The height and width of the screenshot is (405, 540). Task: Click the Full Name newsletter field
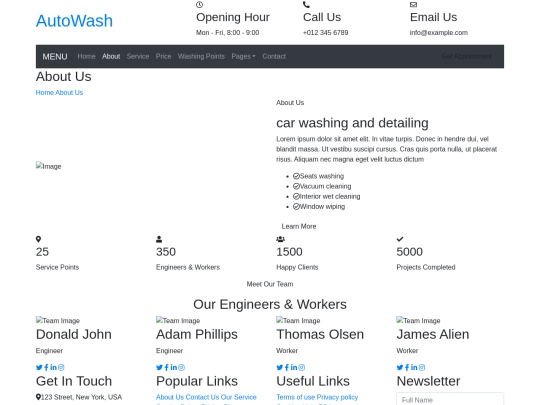click(450, 399)
